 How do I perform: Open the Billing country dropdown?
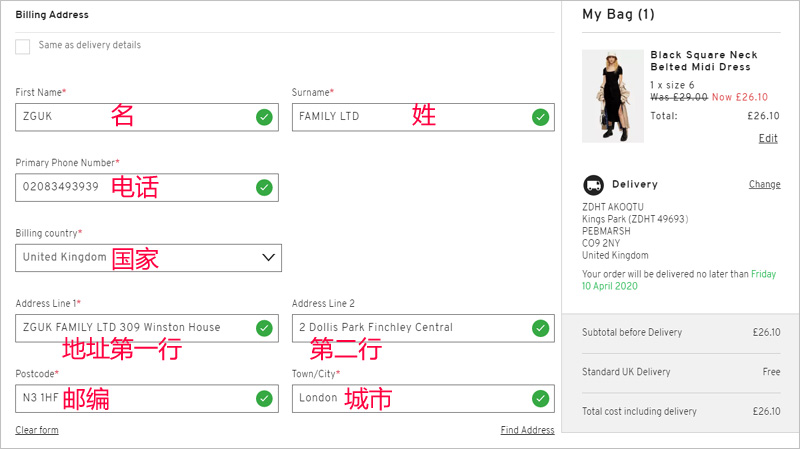coord(148,258)
